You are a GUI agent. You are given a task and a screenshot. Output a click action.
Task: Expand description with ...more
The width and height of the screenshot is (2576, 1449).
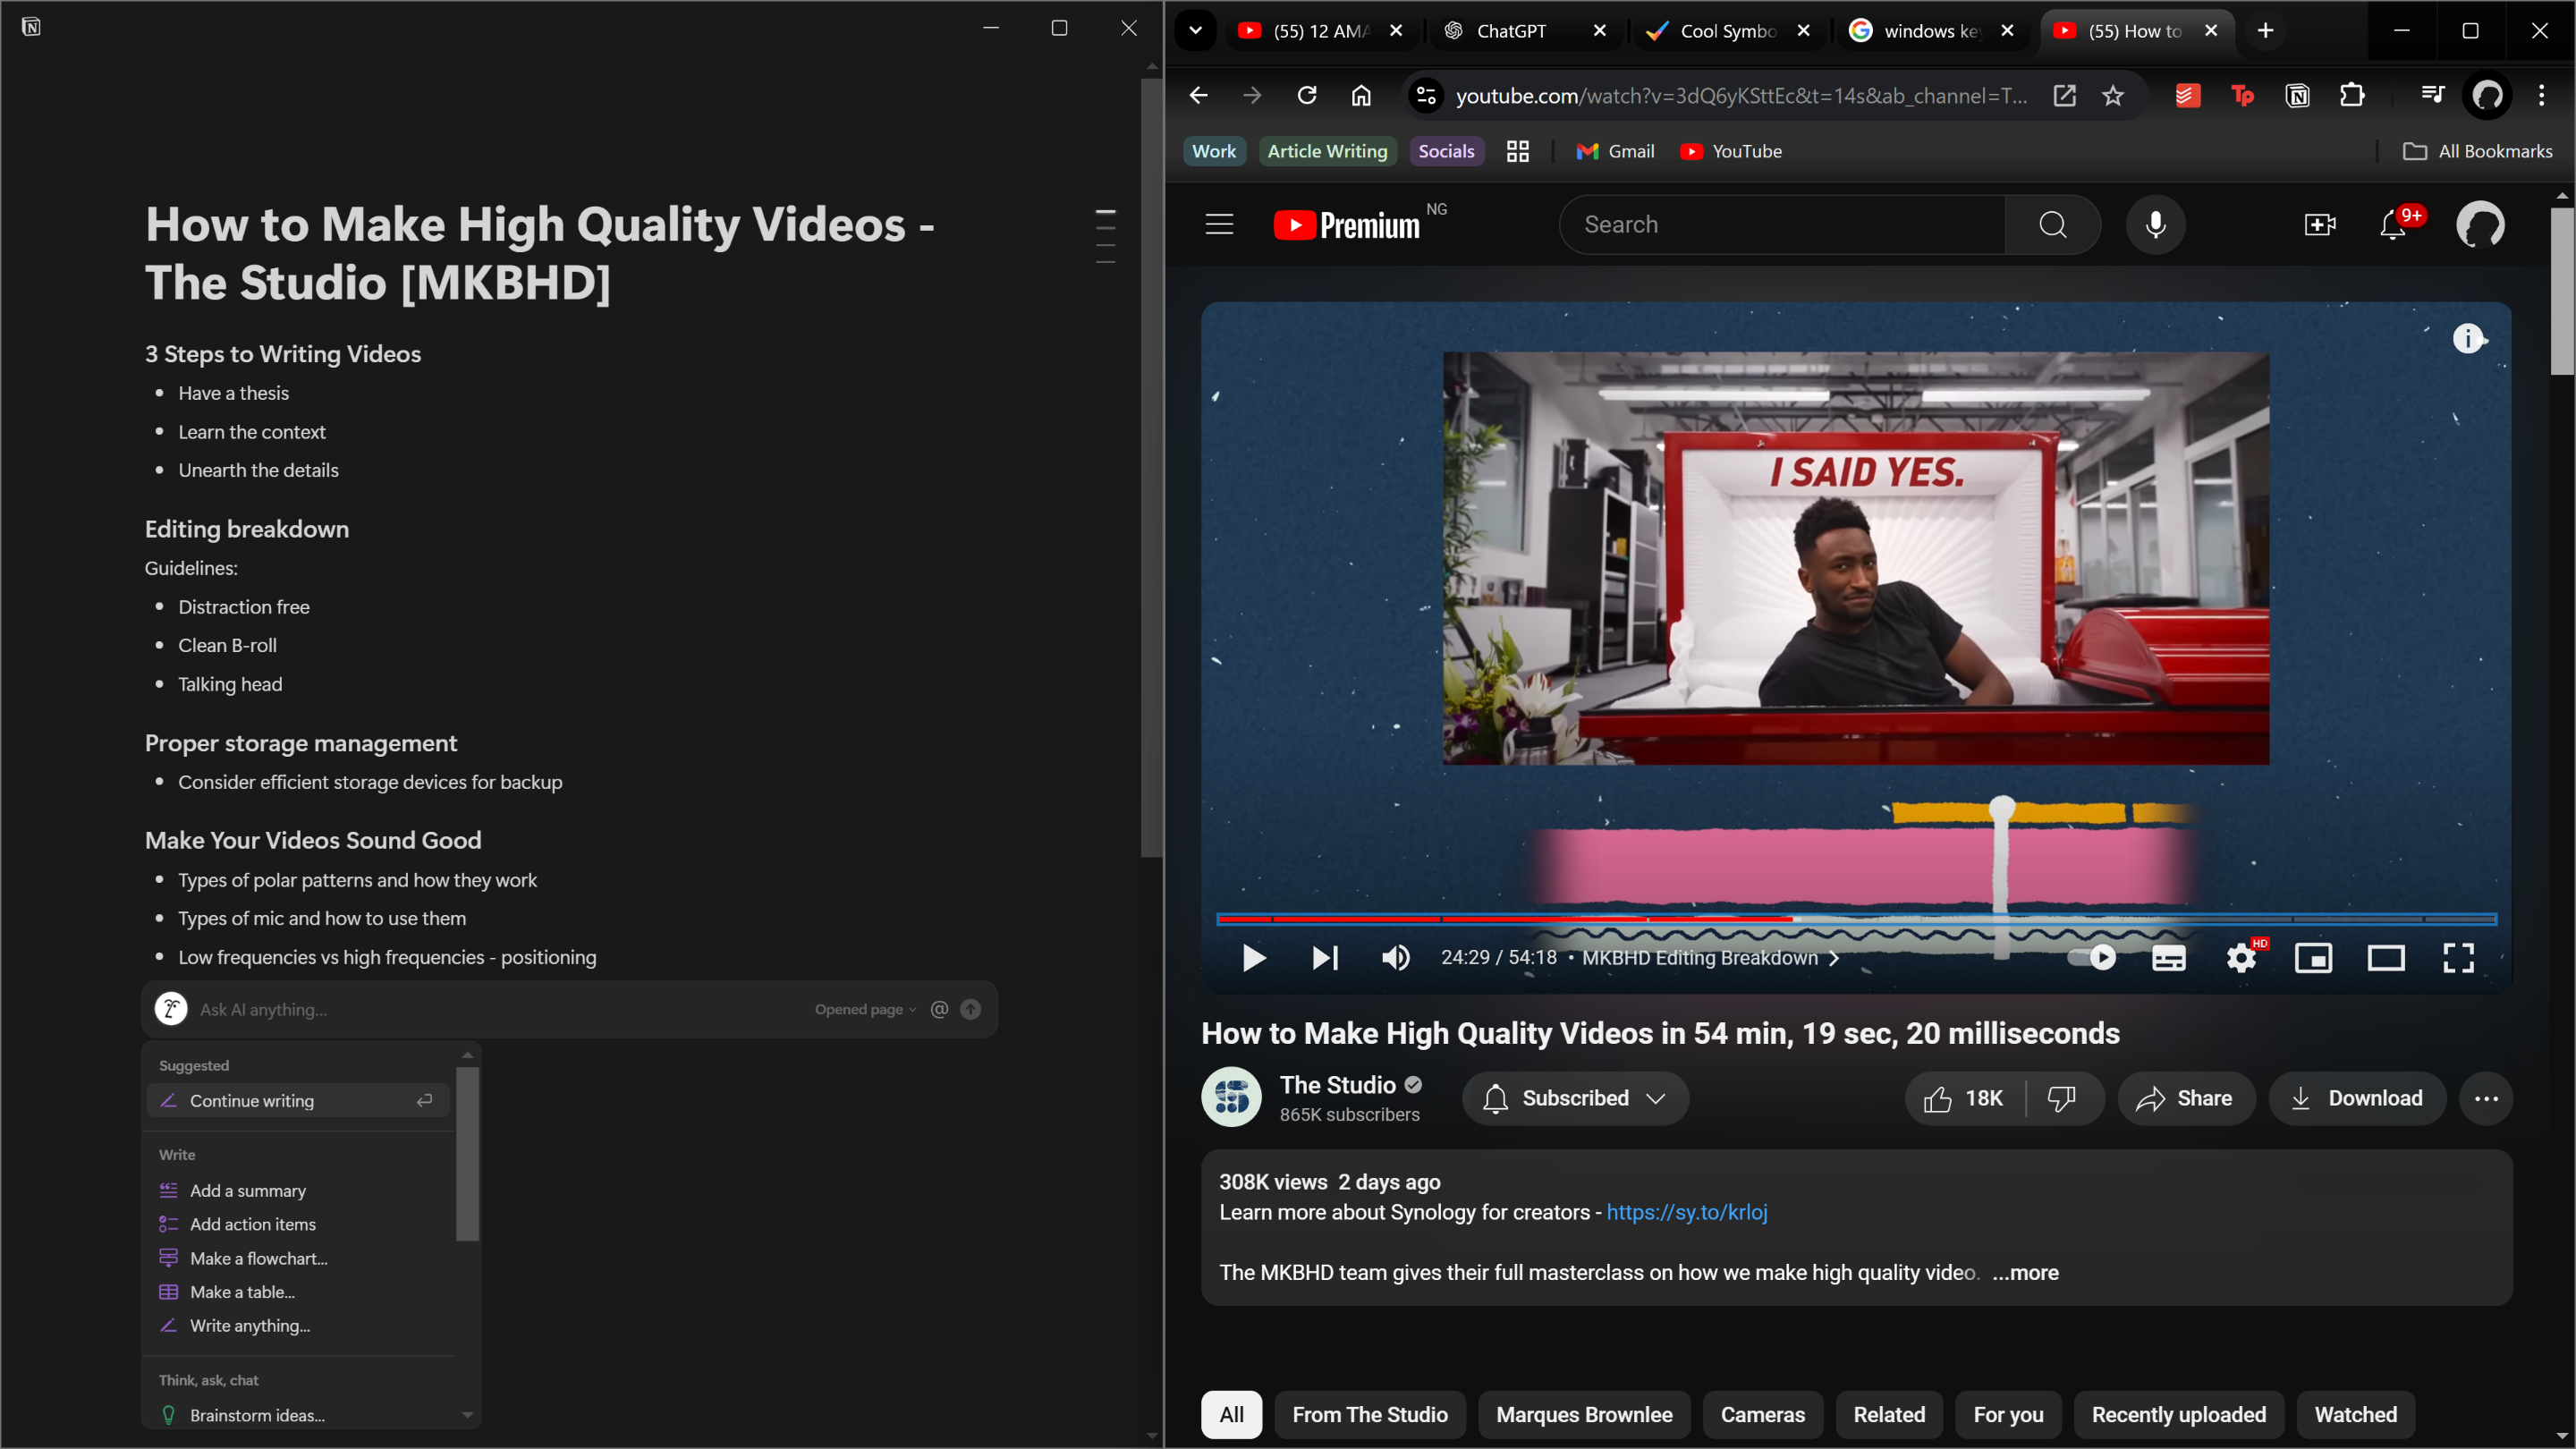click(x=2025, y=1272)
